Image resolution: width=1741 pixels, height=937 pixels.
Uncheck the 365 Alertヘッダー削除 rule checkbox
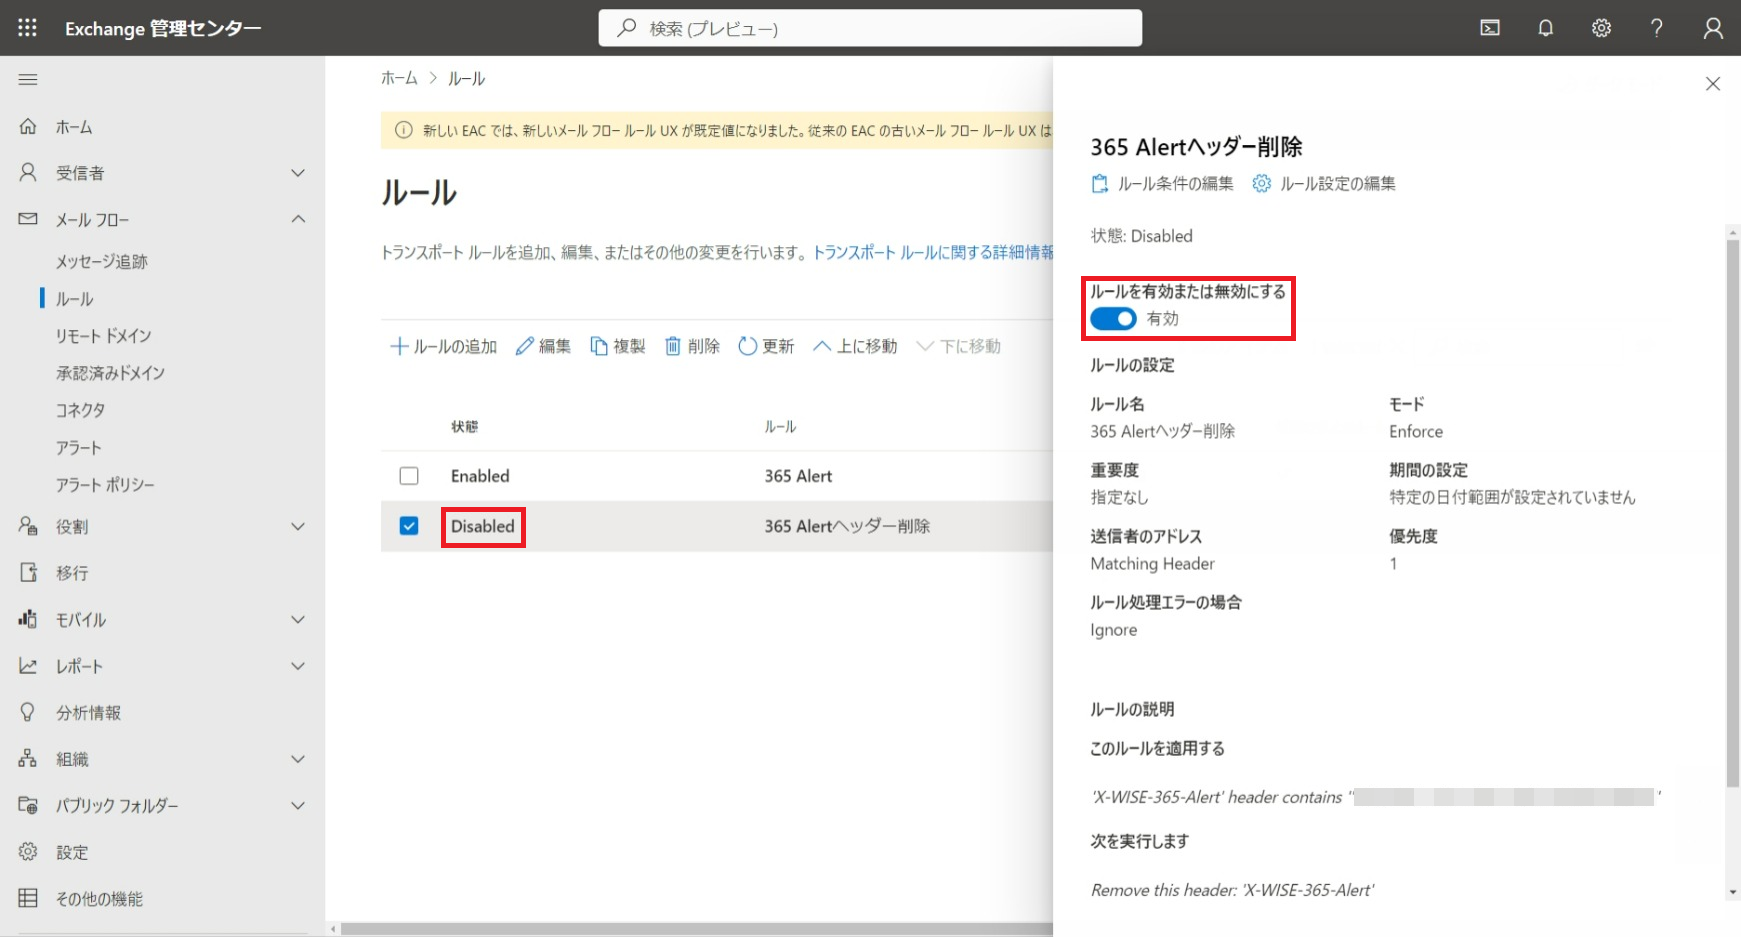click(x=409, y=526)
